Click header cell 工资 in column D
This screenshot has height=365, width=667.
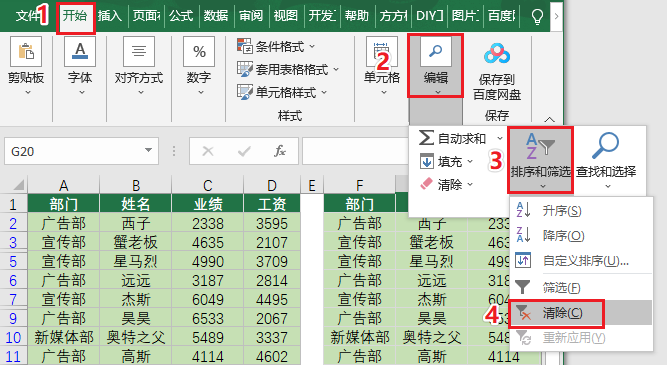(272, 204)
